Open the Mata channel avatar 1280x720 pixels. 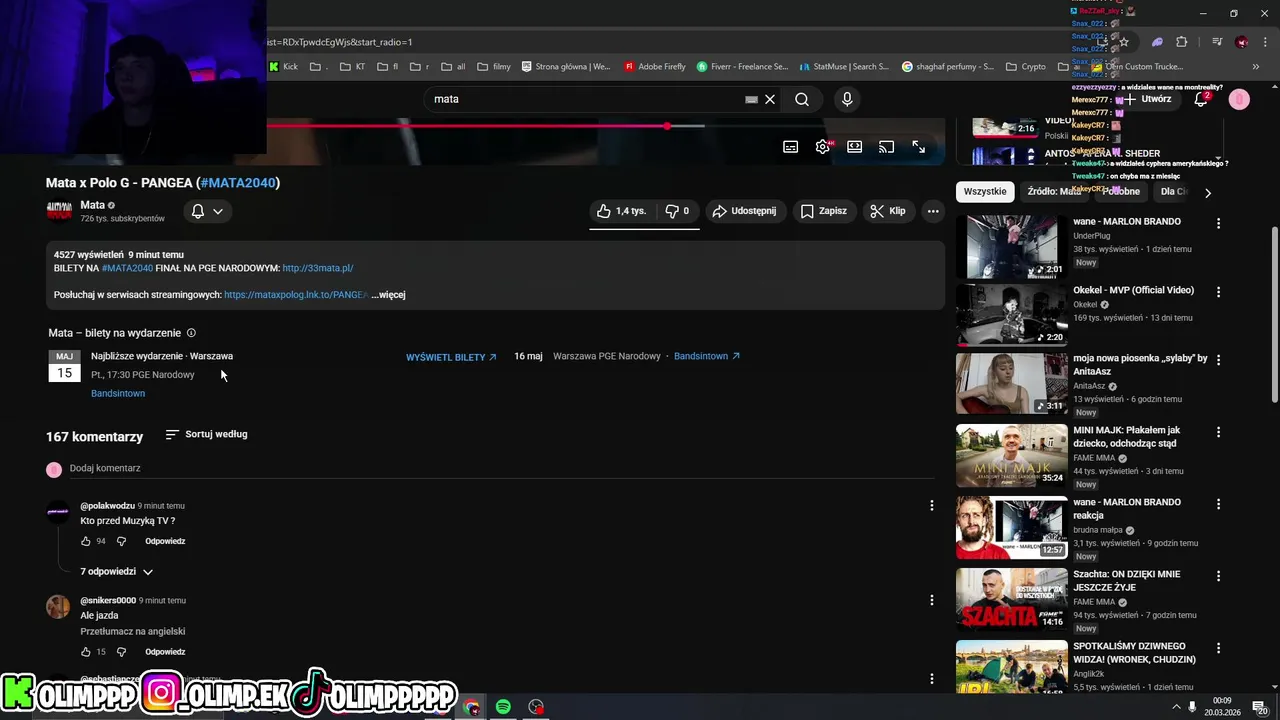tap(59, 211)
